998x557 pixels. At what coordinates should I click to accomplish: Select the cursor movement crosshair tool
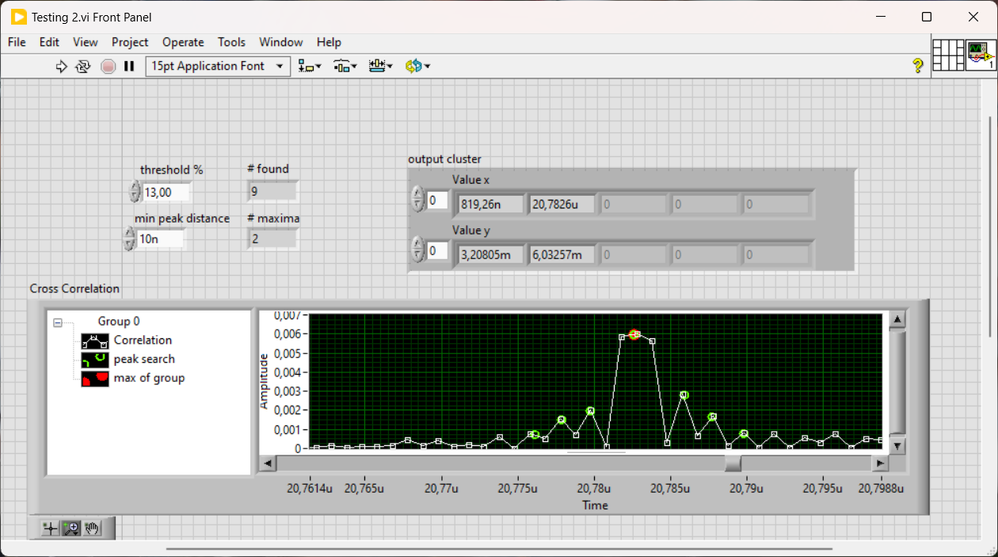tap(50, 528)
